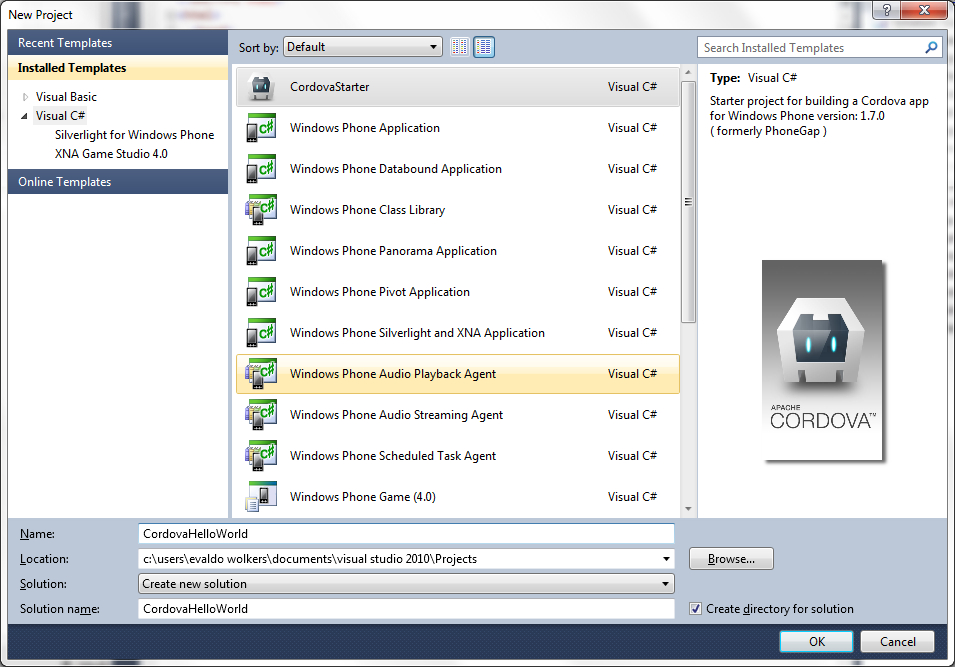The width and height of the screenshot is (955, 667).
Task: Select the Windows Phone Class Library icon
Action: pos(260,209)
